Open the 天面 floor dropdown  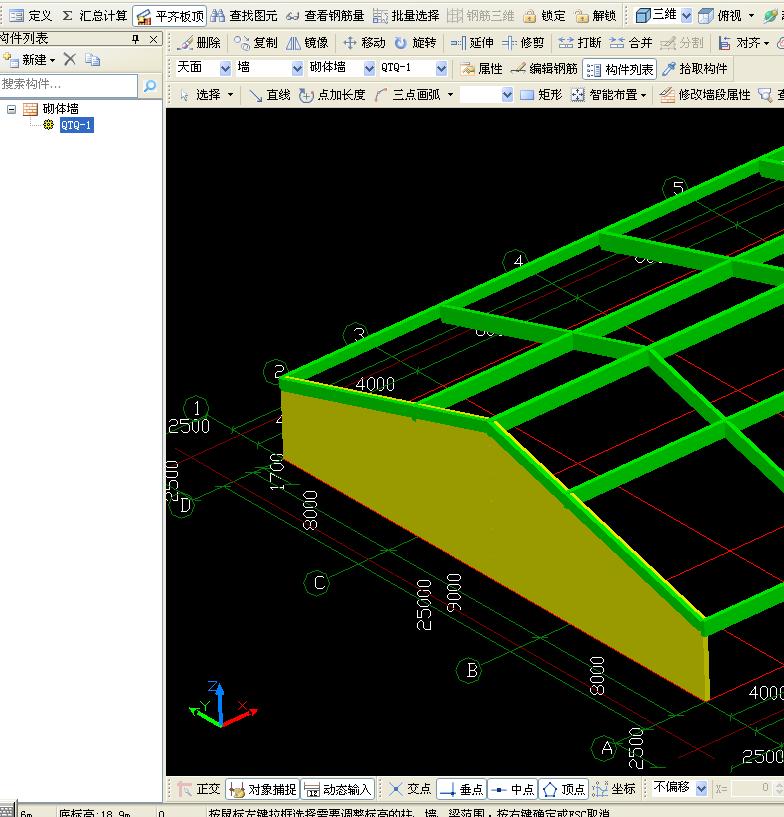coord(225,68)
